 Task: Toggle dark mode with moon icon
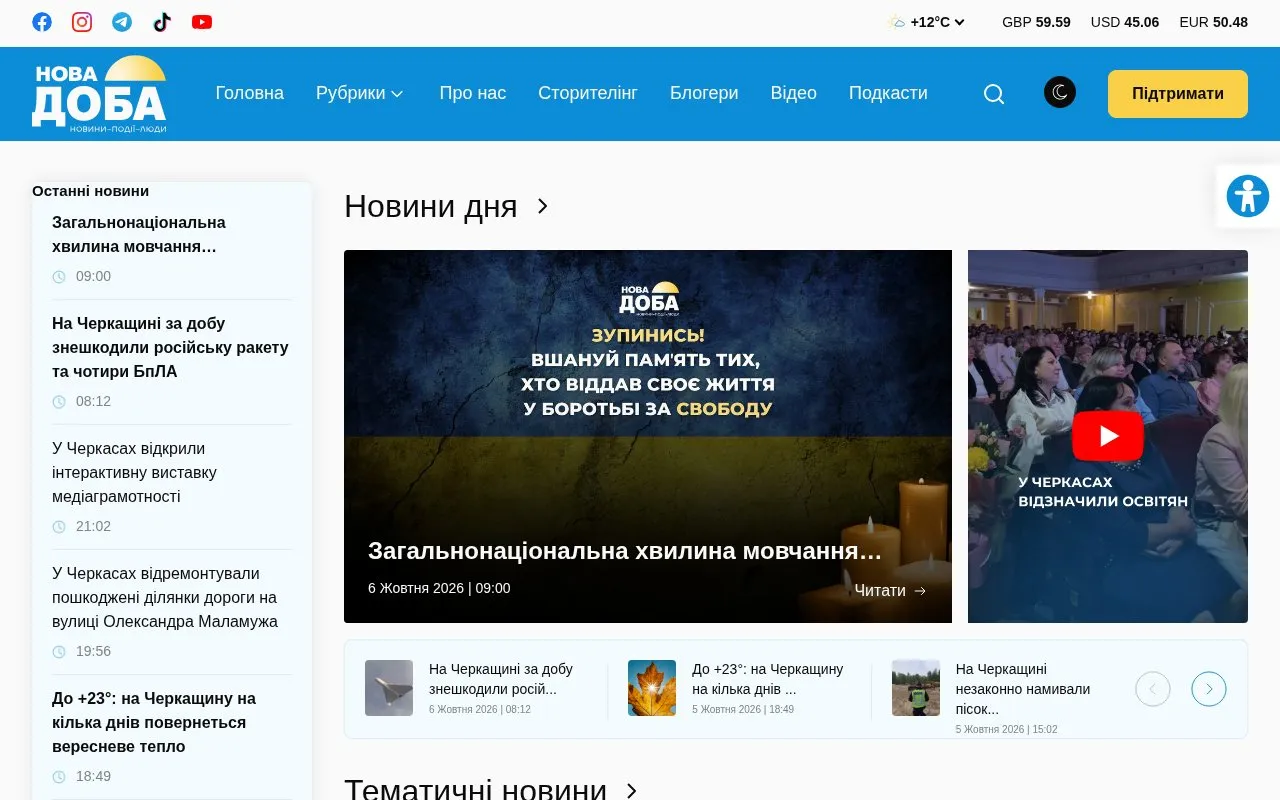(1060, 93)
